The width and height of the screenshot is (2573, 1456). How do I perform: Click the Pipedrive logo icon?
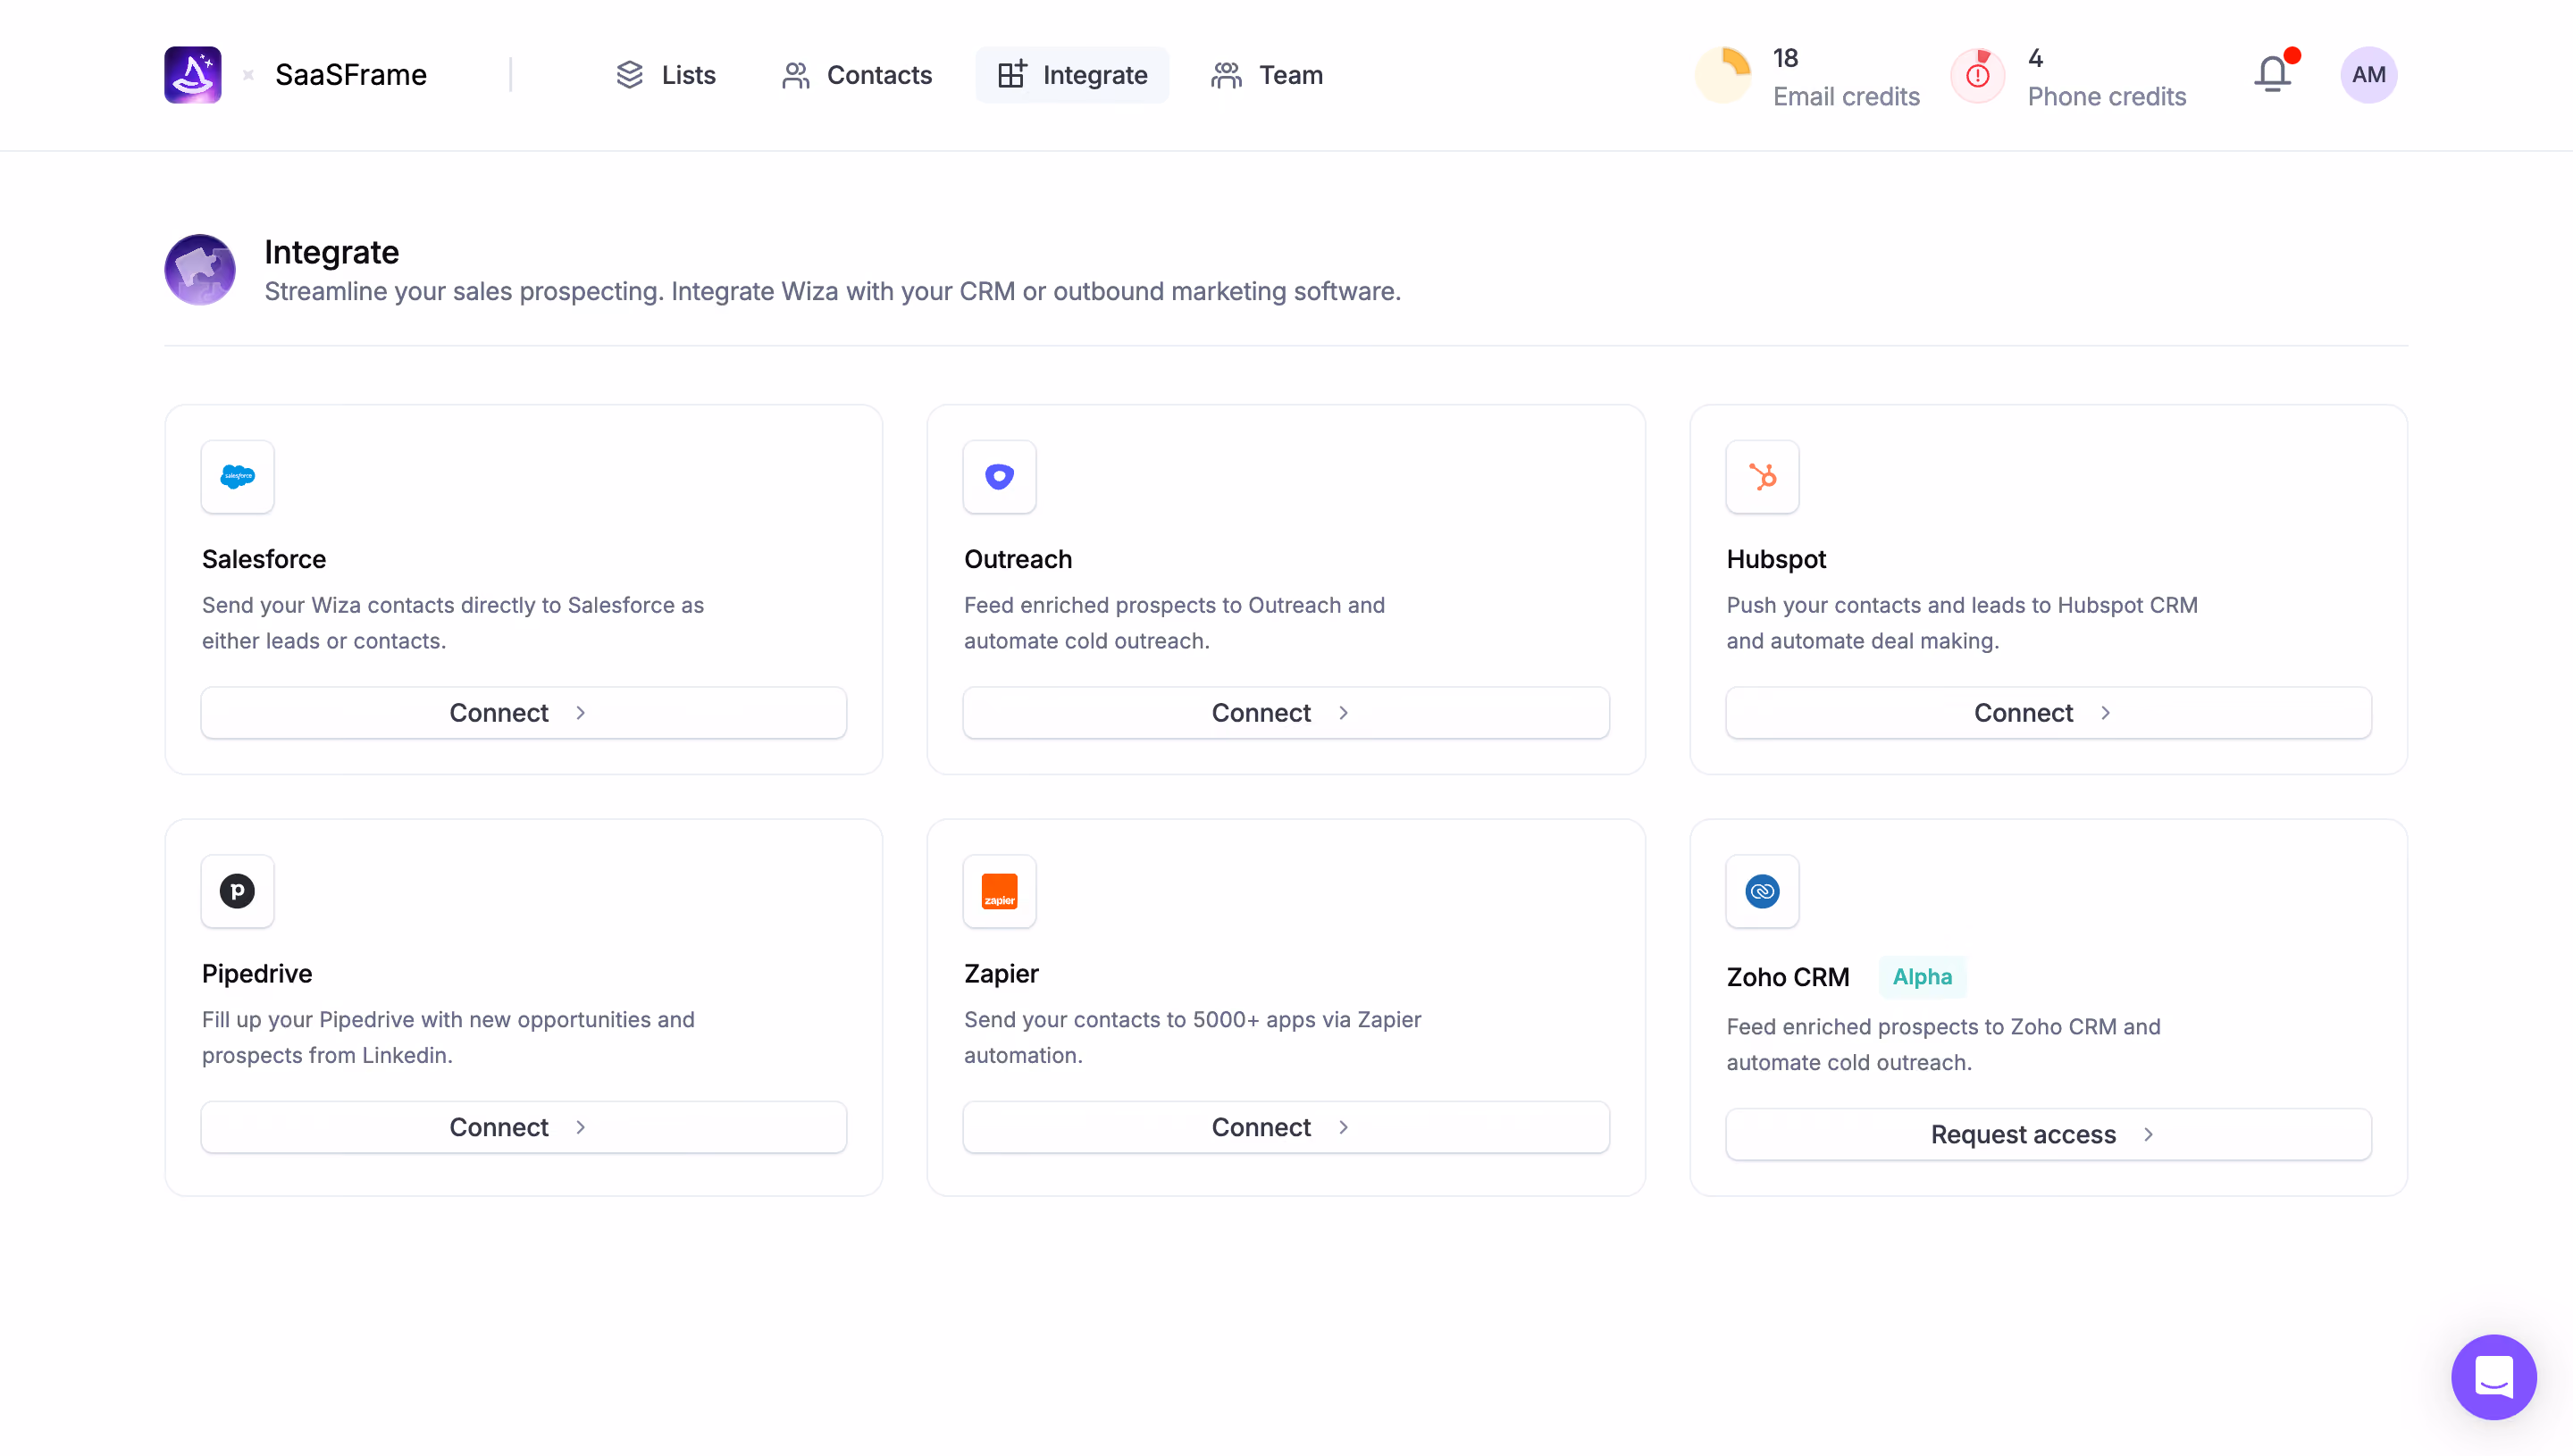[x=238, y=891]
